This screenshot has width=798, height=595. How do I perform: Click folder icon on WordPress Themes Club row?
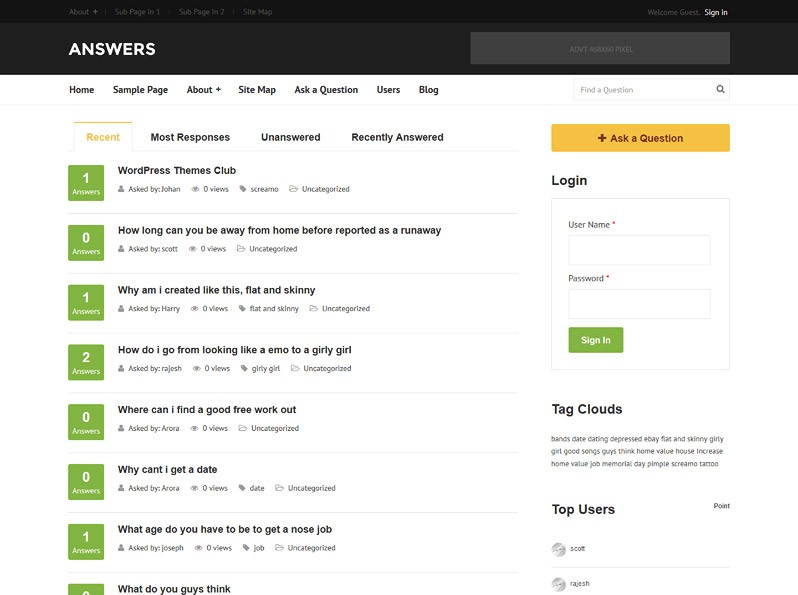[x=293, y=189]
